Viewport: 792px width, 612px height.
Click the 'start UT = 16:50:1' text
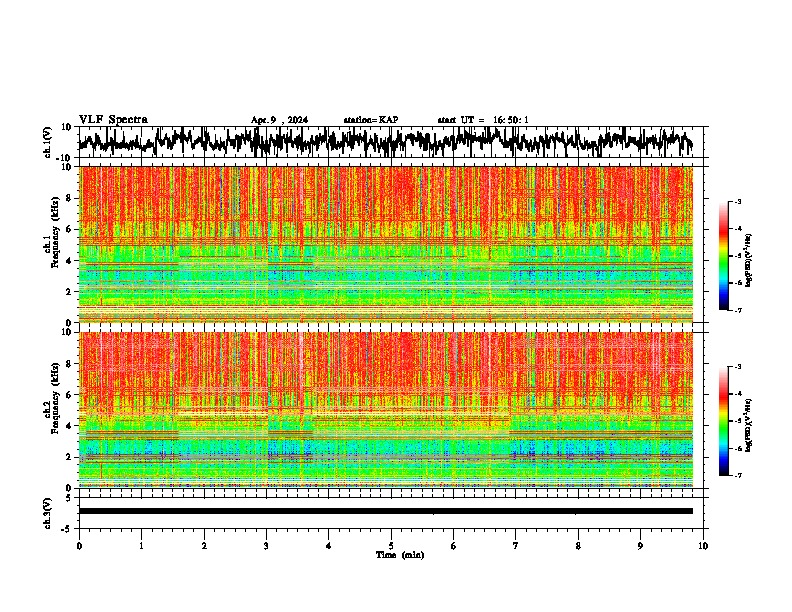pyautogui.click(x=483, y=120)
